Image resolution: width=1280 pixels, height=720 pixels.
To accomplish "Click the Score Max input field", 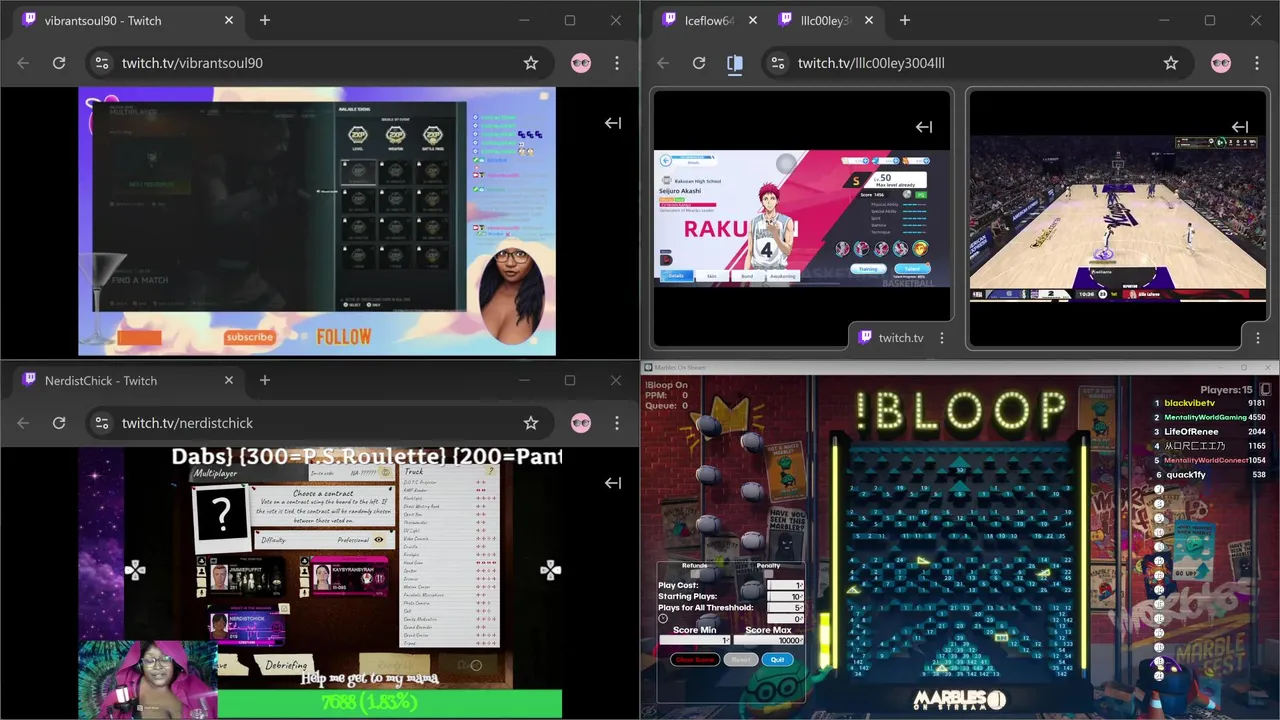I will pos(768,640).
